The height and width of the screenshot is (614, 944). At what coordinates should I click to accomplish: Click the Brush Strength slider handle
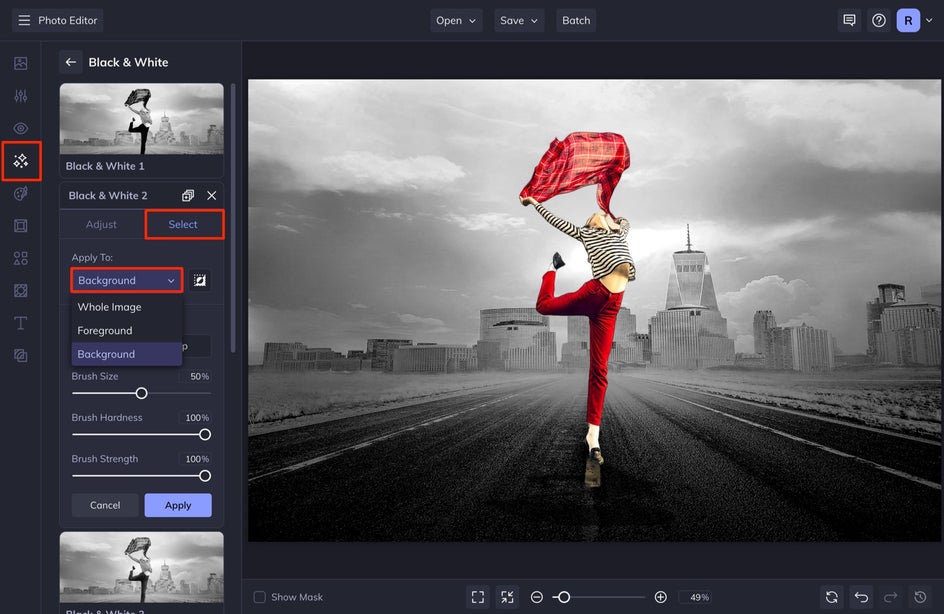click(205, 476)
